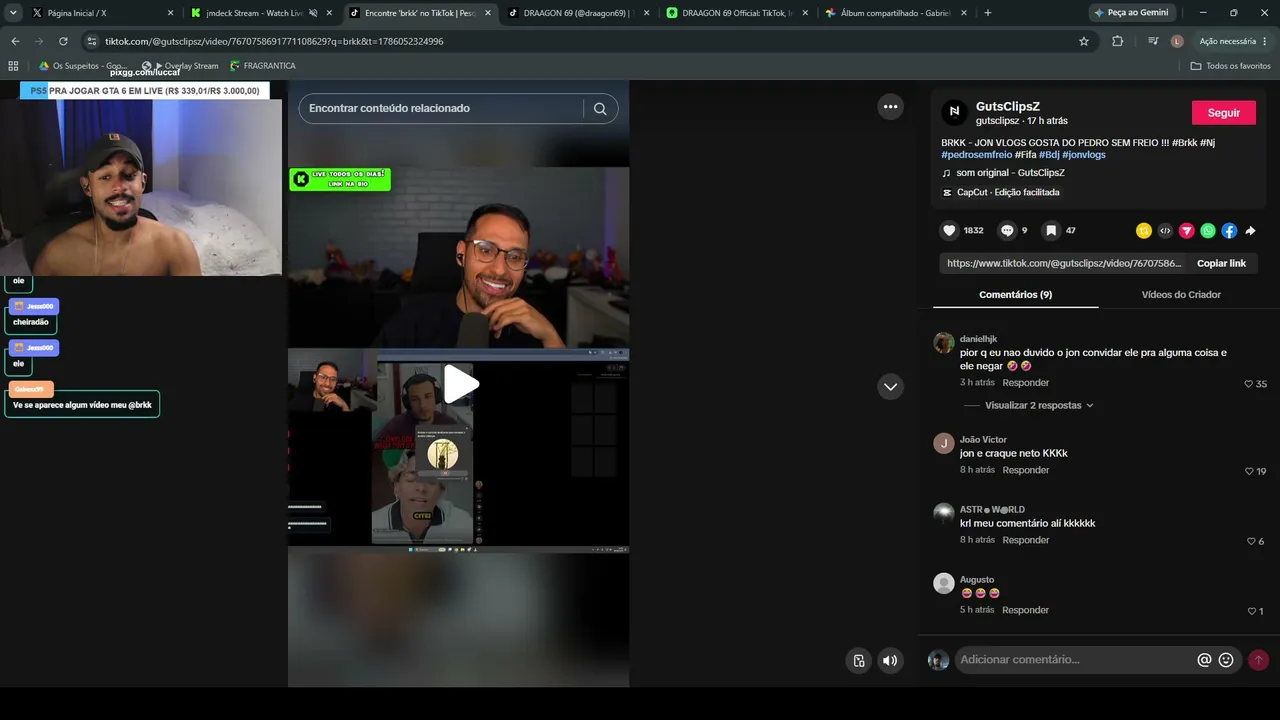The width and height of the screenshot is (1280, 720).
Task: Go to next video with the down chevron
Action: click(890, 387)
